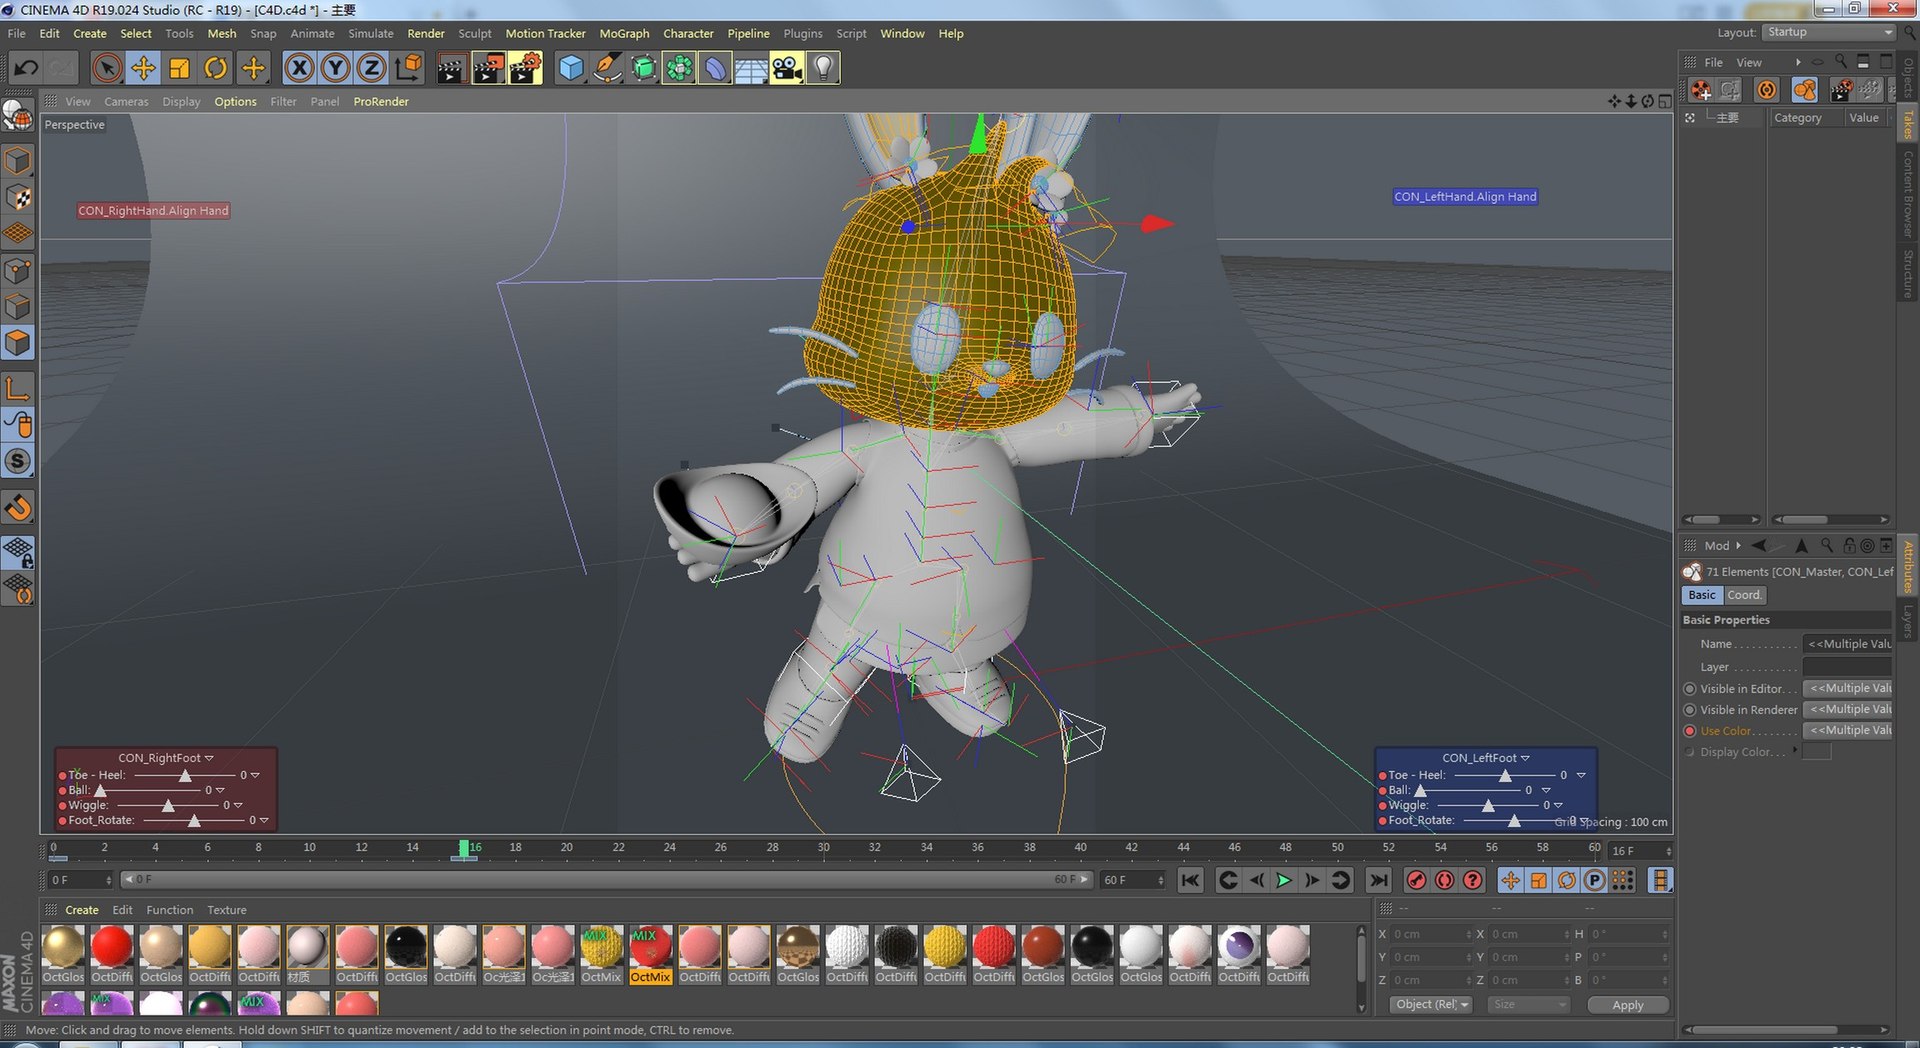Play the animation forward

tap(1284, 880)
